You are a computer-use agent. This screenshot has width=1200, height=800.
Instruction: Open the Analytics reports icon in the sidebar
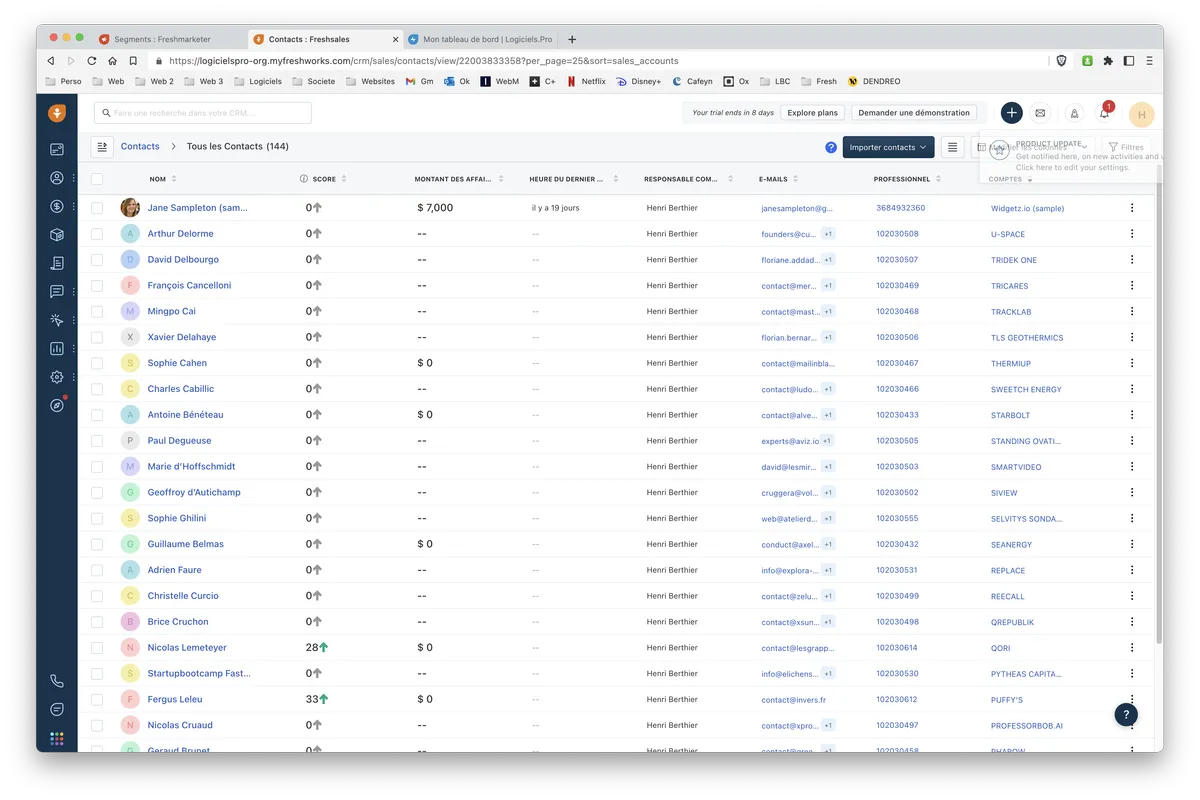coord(57,349)
